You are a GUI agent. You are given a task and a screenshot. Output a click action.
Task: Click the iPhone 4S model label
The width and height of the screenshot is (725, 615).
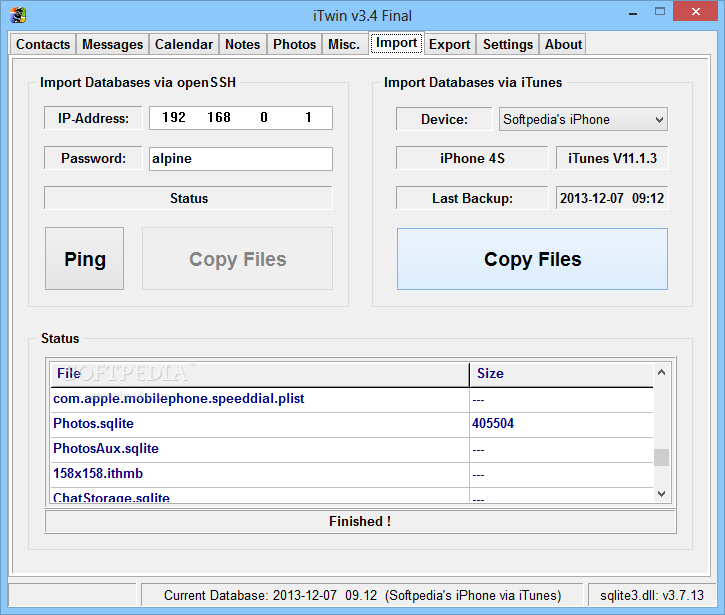point(472,159)
